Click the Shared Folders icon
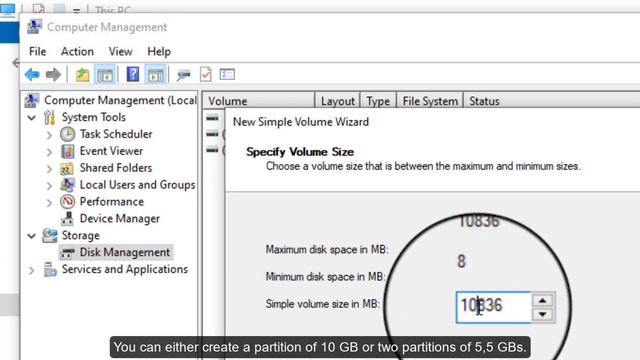Viewport: 640px width, 360px height. pyautogui.click(x=67, y=168)
